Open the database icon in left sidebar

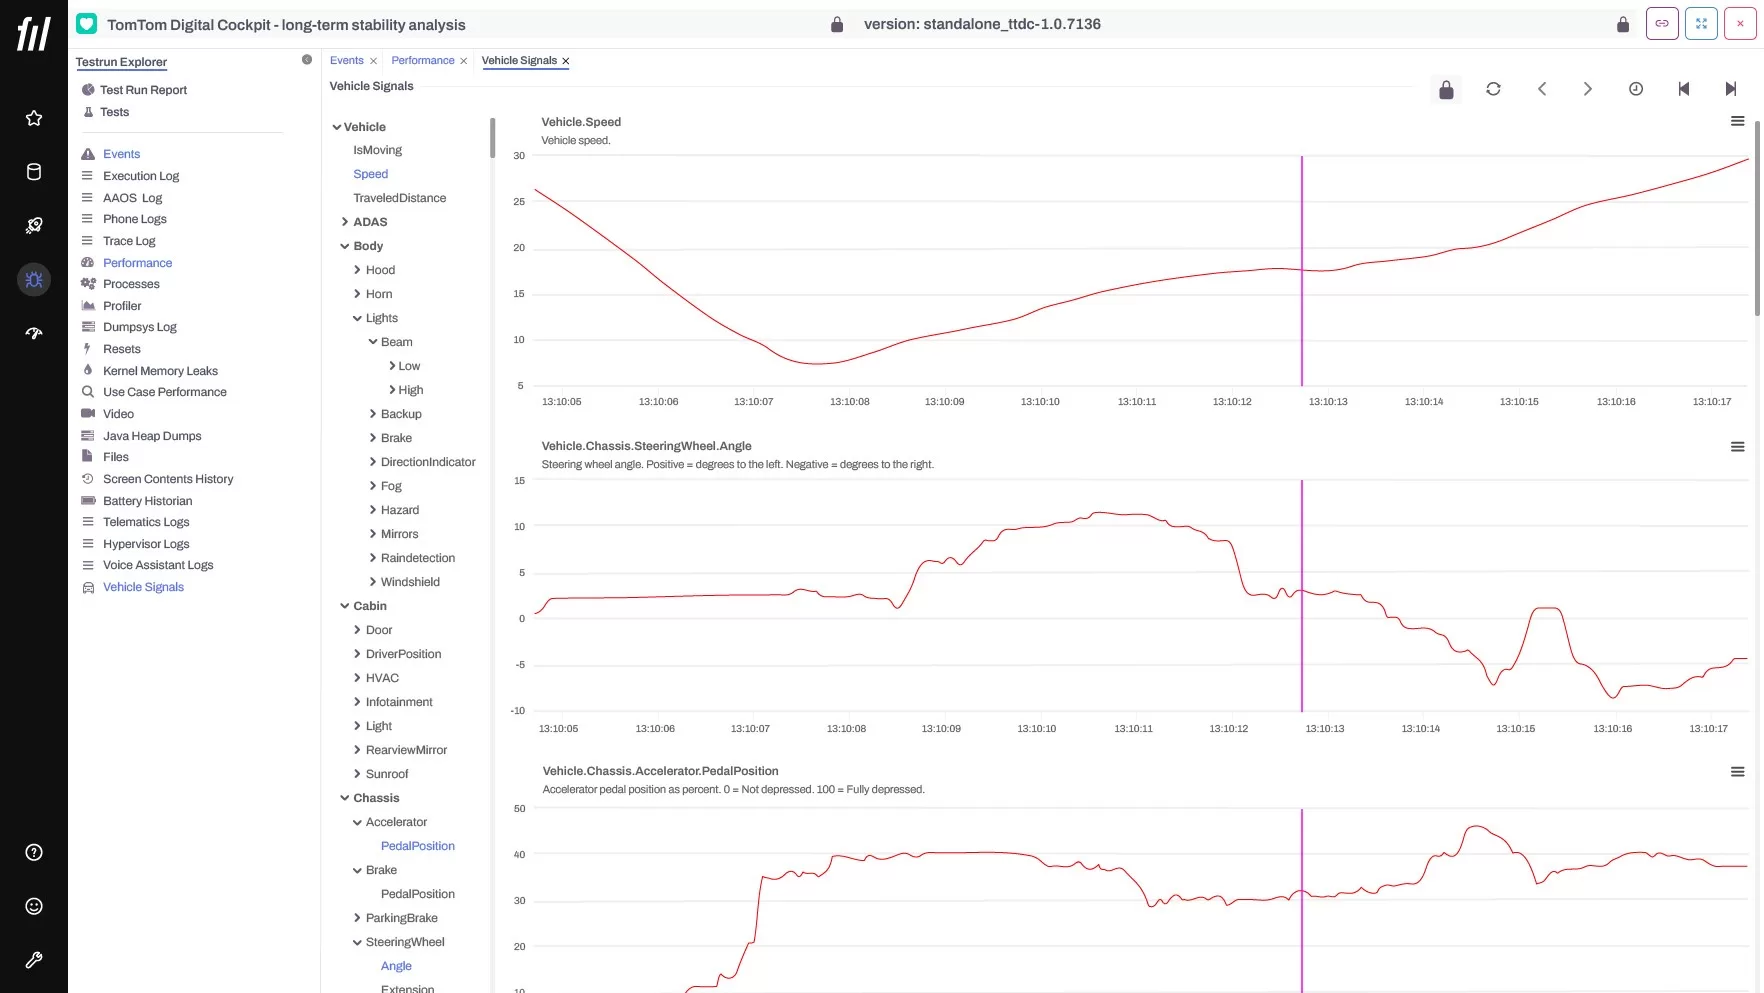point(34,172)
